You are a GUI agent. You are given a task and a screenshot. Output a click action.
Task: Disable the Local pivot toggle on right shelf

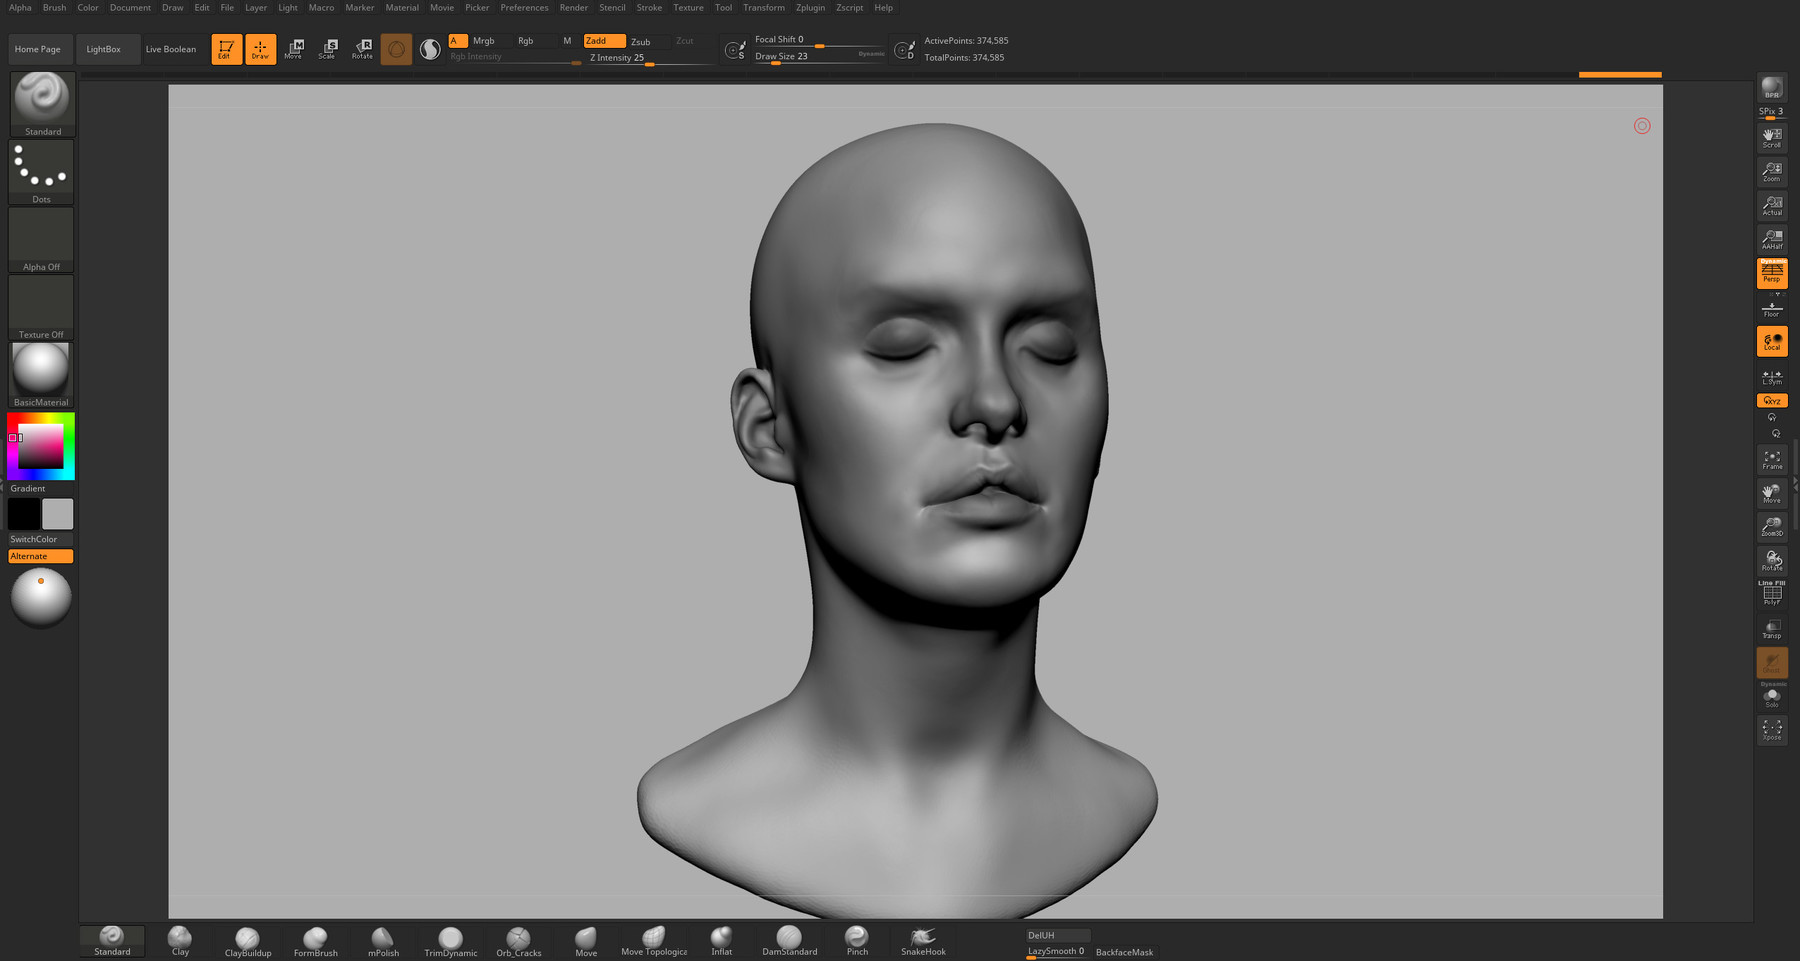tap(1771, 340)
